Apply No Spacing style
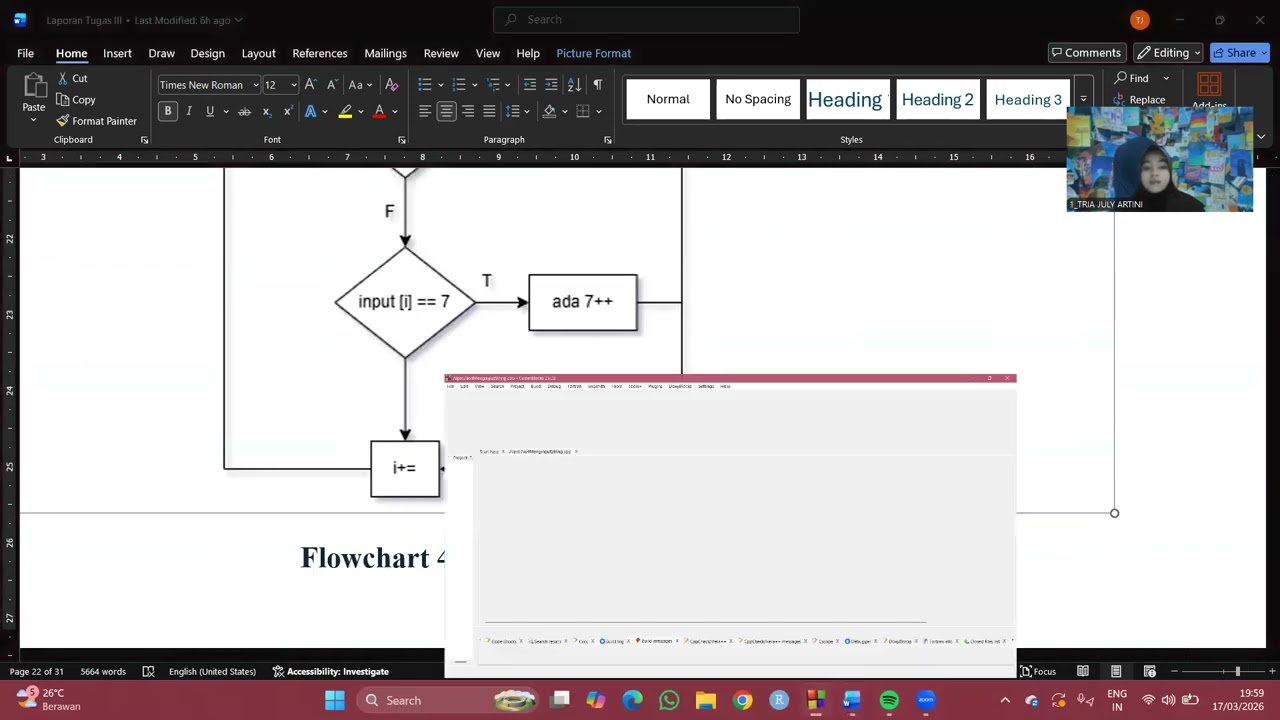This screenshot has height=720, width=1280. [758, 99]
